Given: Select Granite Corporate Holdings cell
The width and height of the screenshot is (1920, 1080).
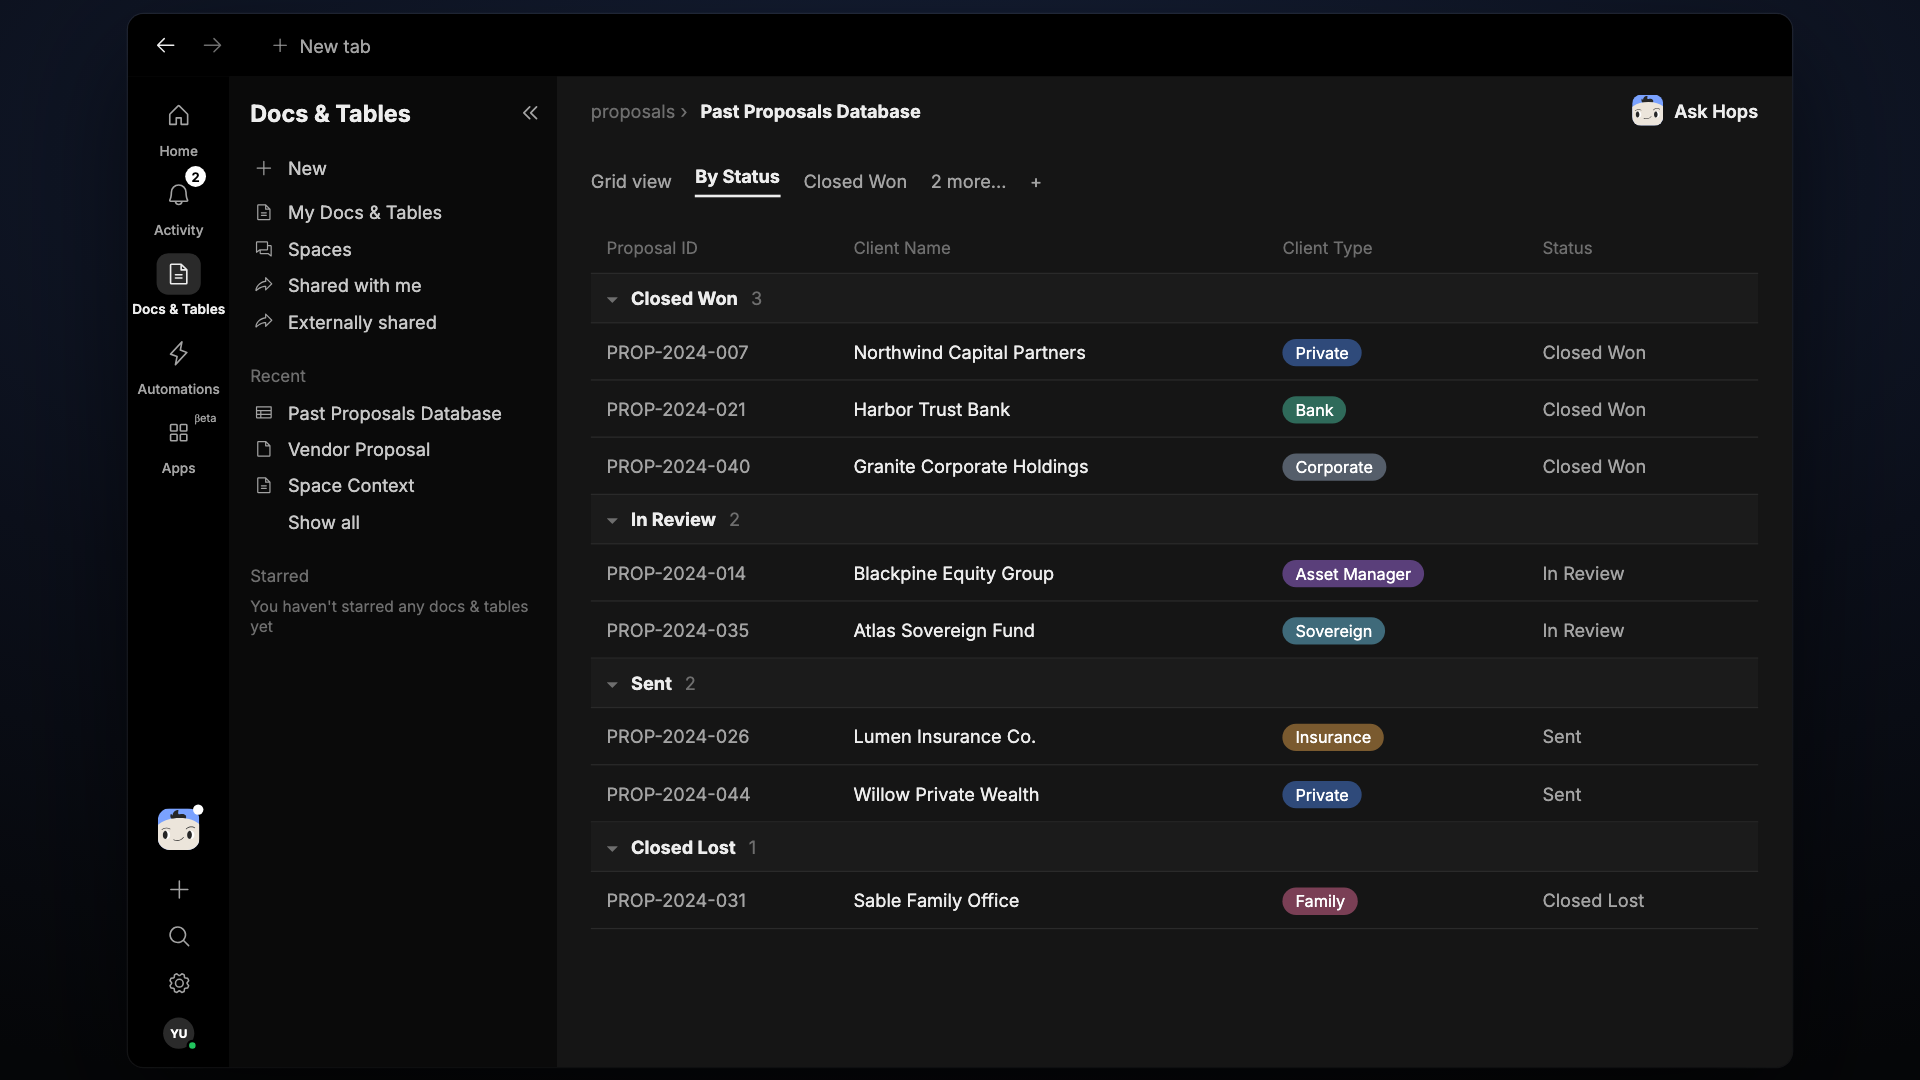Looking at the screenshot, I should click(x=970, y=466).
